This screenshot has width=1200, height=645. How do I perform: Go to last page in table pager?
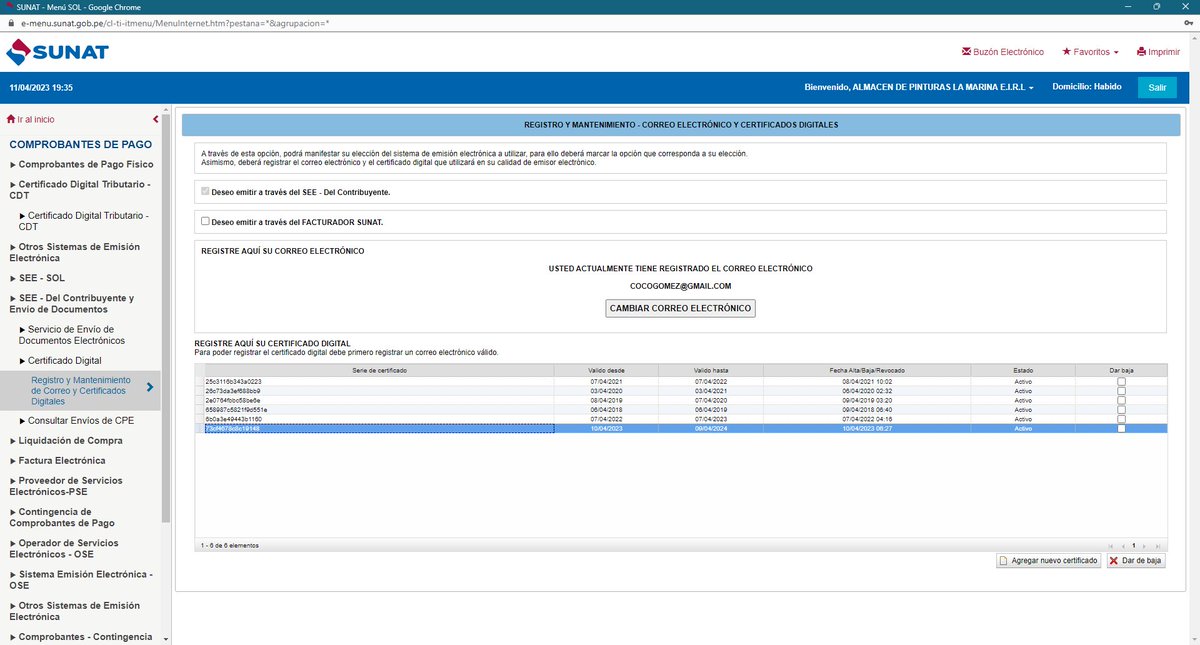click(x=1158, y=545)
